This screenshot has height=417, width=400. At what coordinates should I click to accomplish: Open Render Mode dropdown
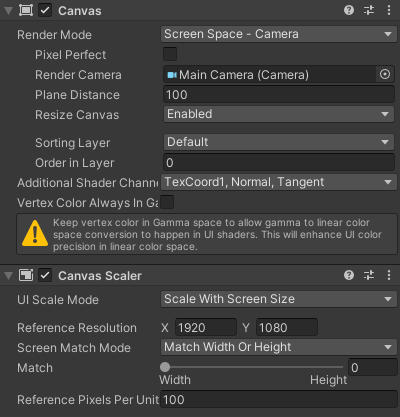click(x=279, y=34)
